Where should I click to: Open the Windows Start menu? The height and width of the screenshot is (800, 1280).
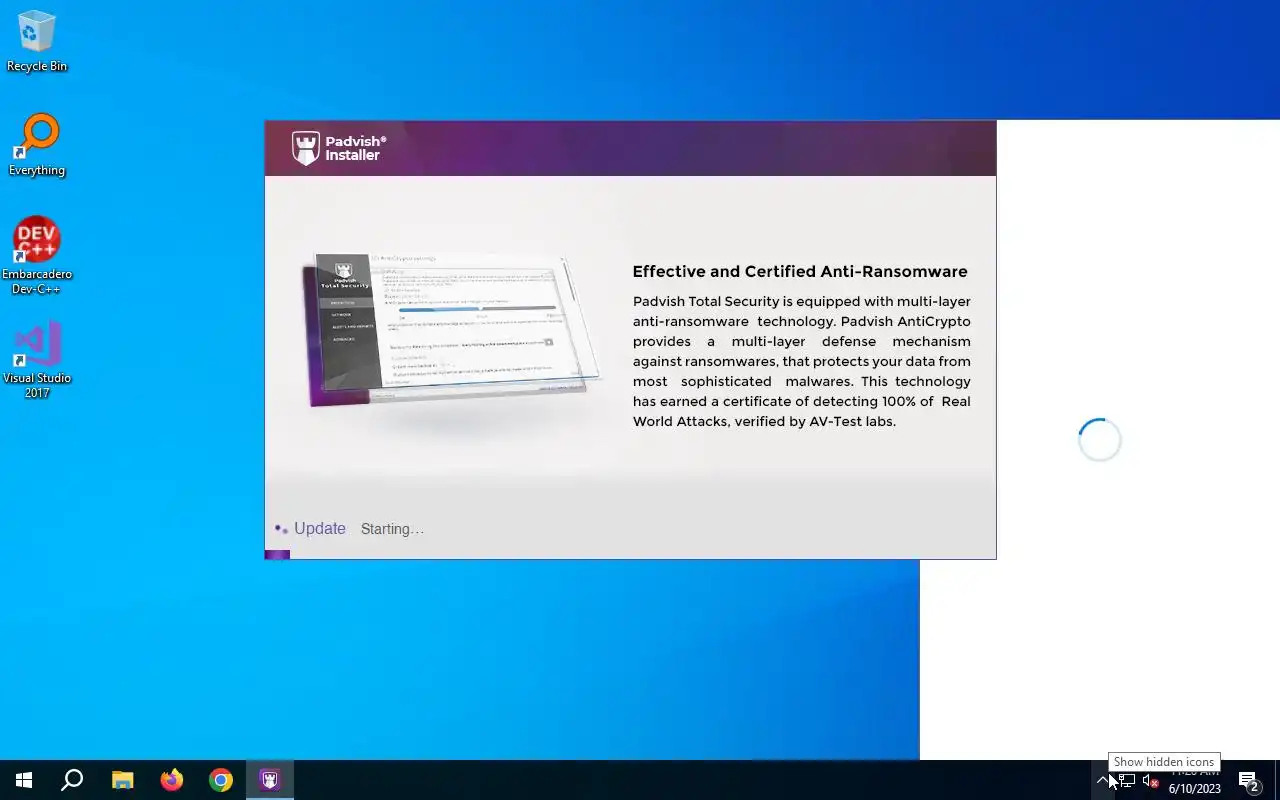click(x=24, y=780)
